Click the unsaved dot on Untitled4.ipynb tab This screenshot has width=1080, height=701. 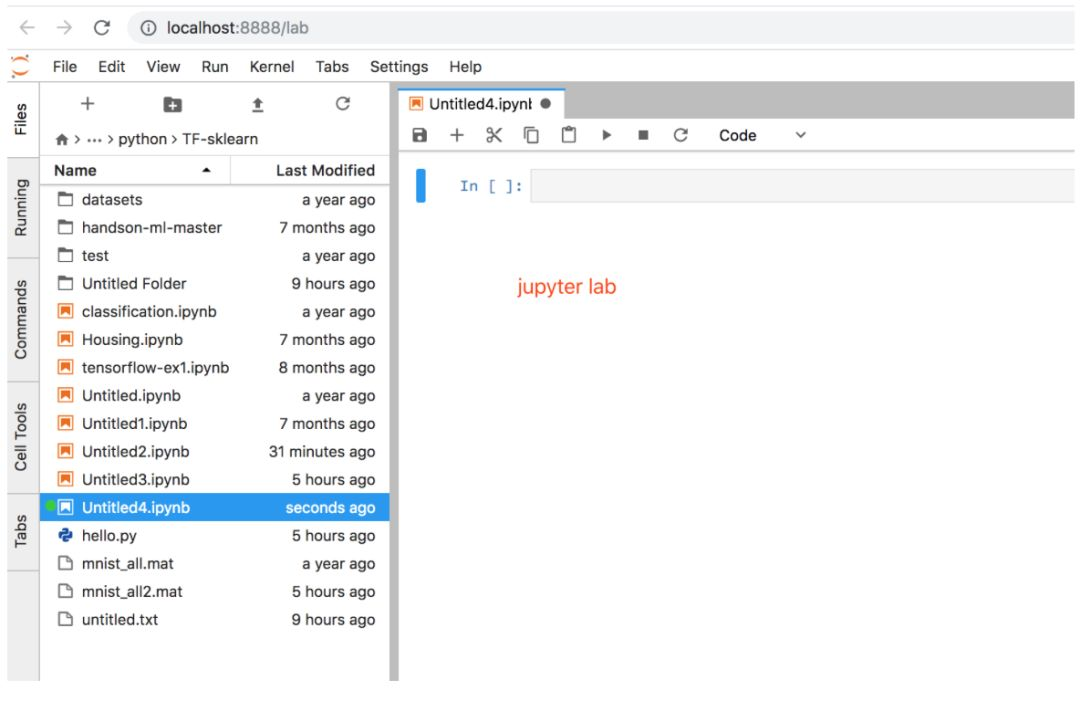[546, 104]
